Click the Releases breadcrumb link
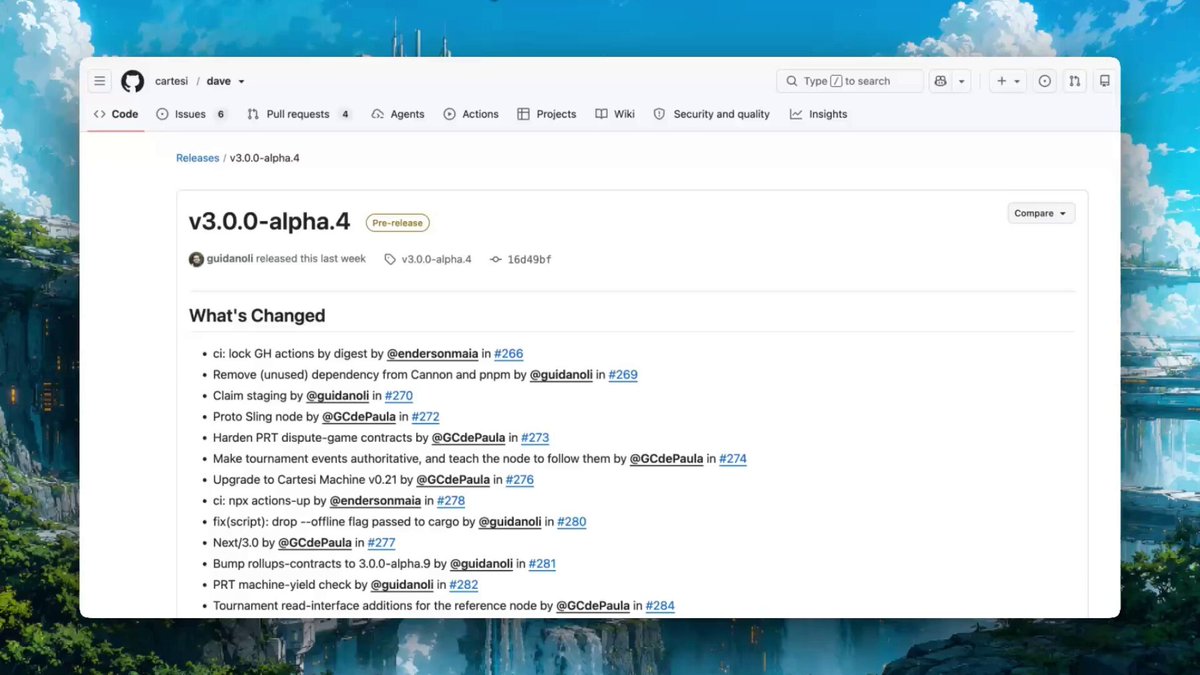The width and height of the screenshot is (1200, 675). tap(197, 158)
